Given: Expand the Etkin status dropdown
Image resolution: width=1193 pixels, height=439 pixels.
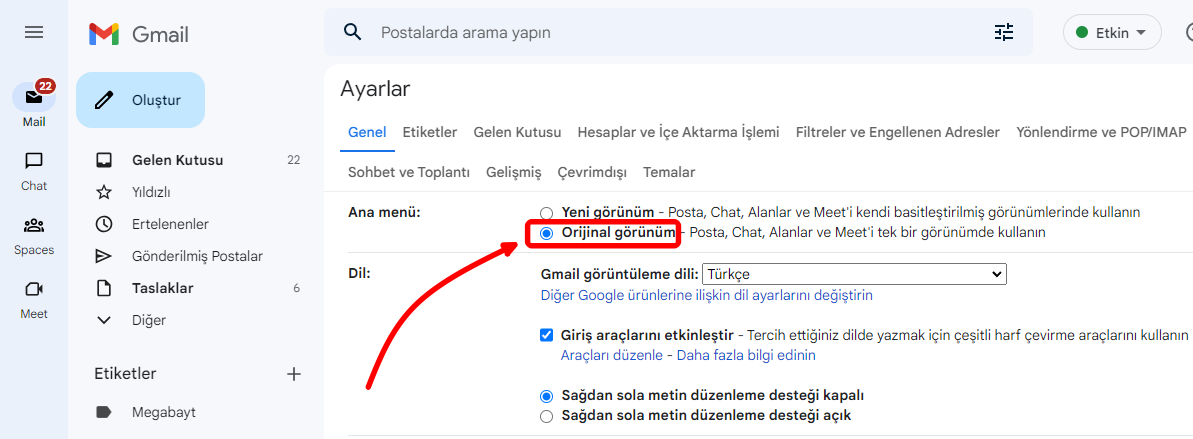Looking at the screenshot, I should pyautogui.click(x=1111, y=33).
